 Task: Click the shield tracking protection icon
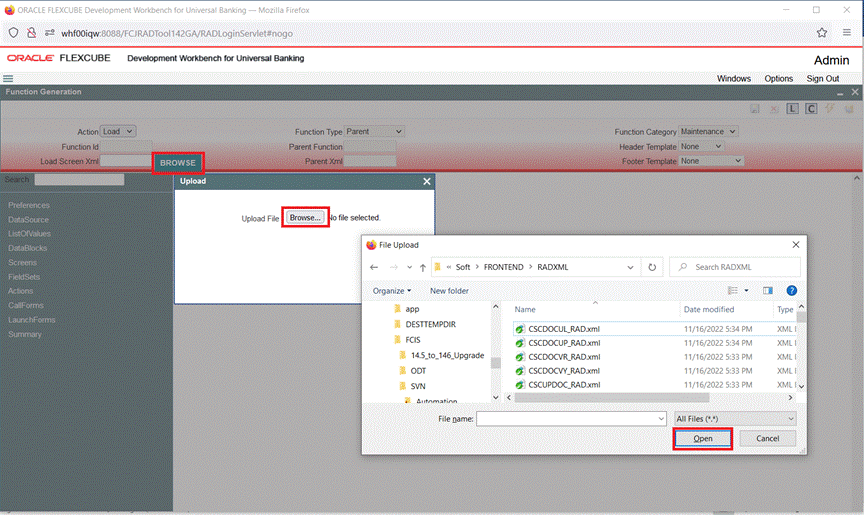coord(13,33)
